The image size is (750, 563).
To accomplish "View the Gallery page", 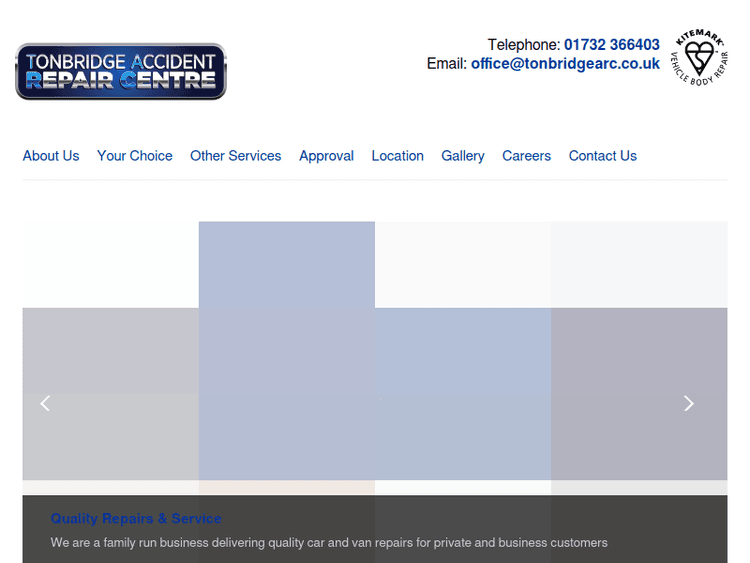I will (x=463, y=156).
